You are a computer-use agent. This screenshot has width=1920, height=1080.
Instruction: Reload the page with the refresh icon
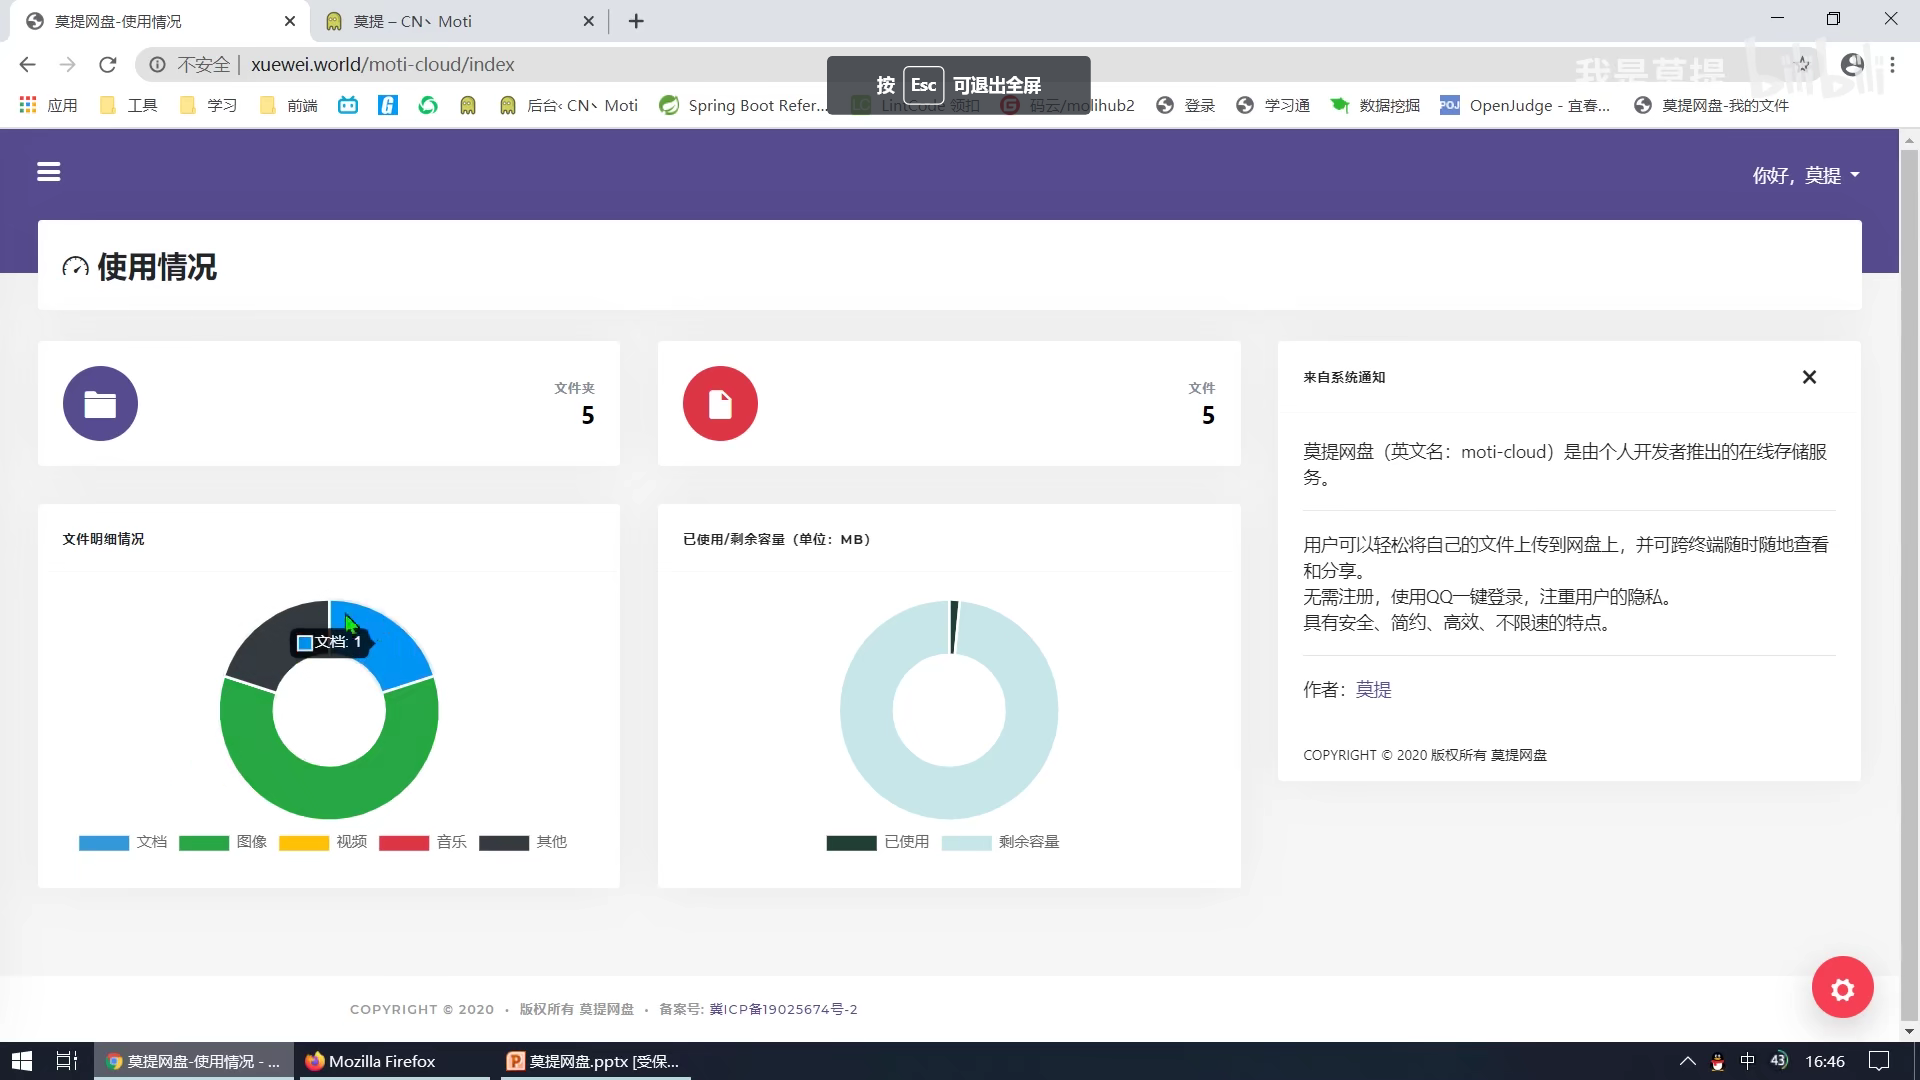click(108, 65)
